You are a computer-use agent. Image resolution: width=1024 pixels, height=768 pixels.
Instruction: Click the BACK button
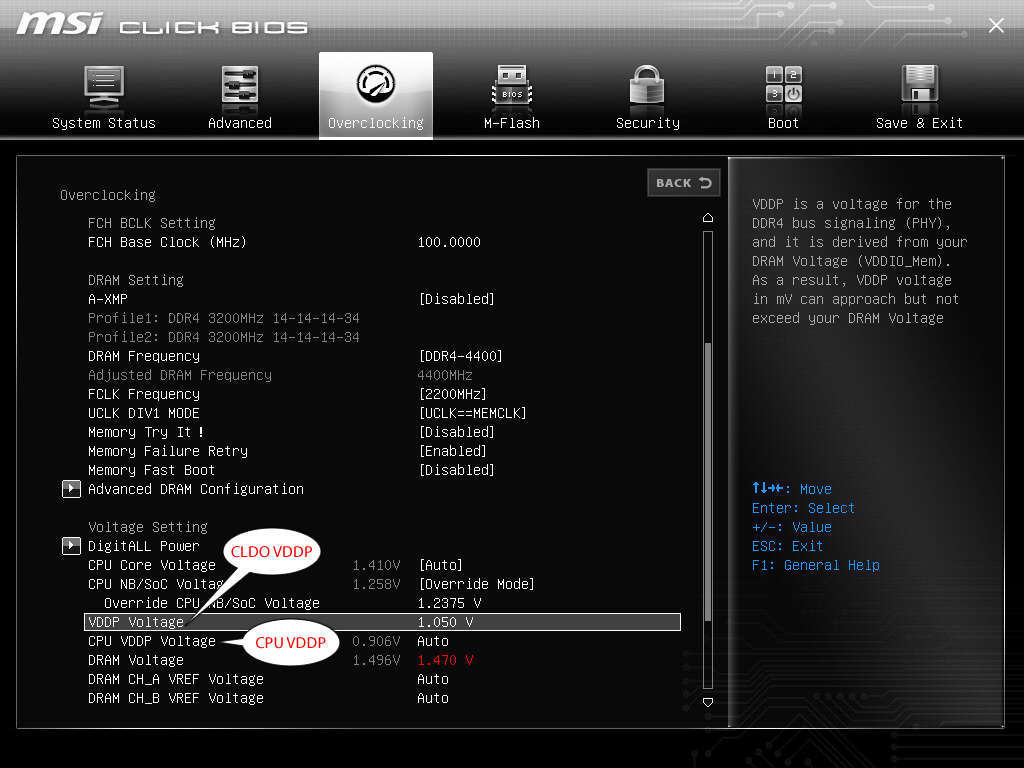coord(684,183)
